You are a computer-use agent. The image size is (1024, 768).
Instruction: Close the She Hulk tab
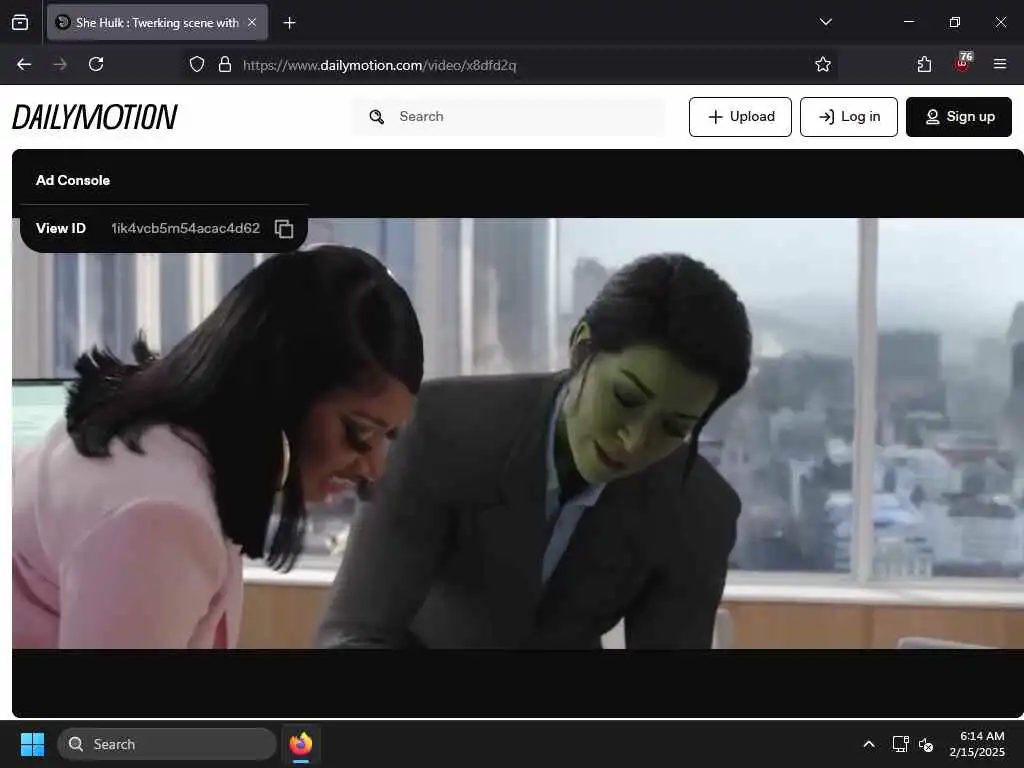click(x=252, y=22)
